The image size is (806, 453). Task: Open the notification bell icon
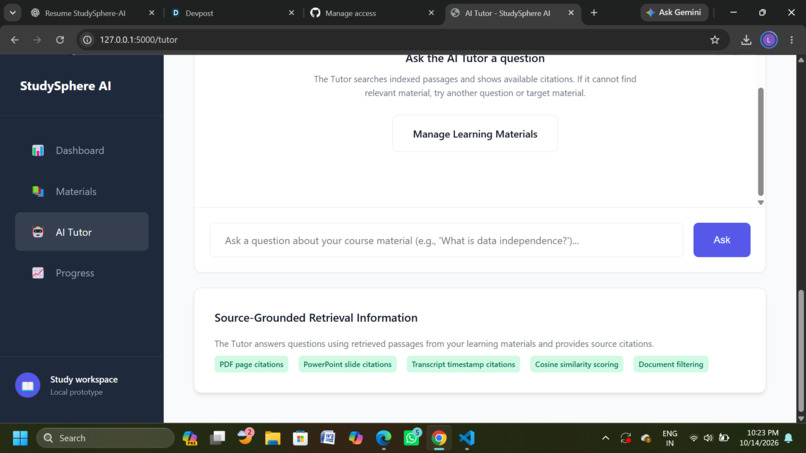click(x=789, y=438)
